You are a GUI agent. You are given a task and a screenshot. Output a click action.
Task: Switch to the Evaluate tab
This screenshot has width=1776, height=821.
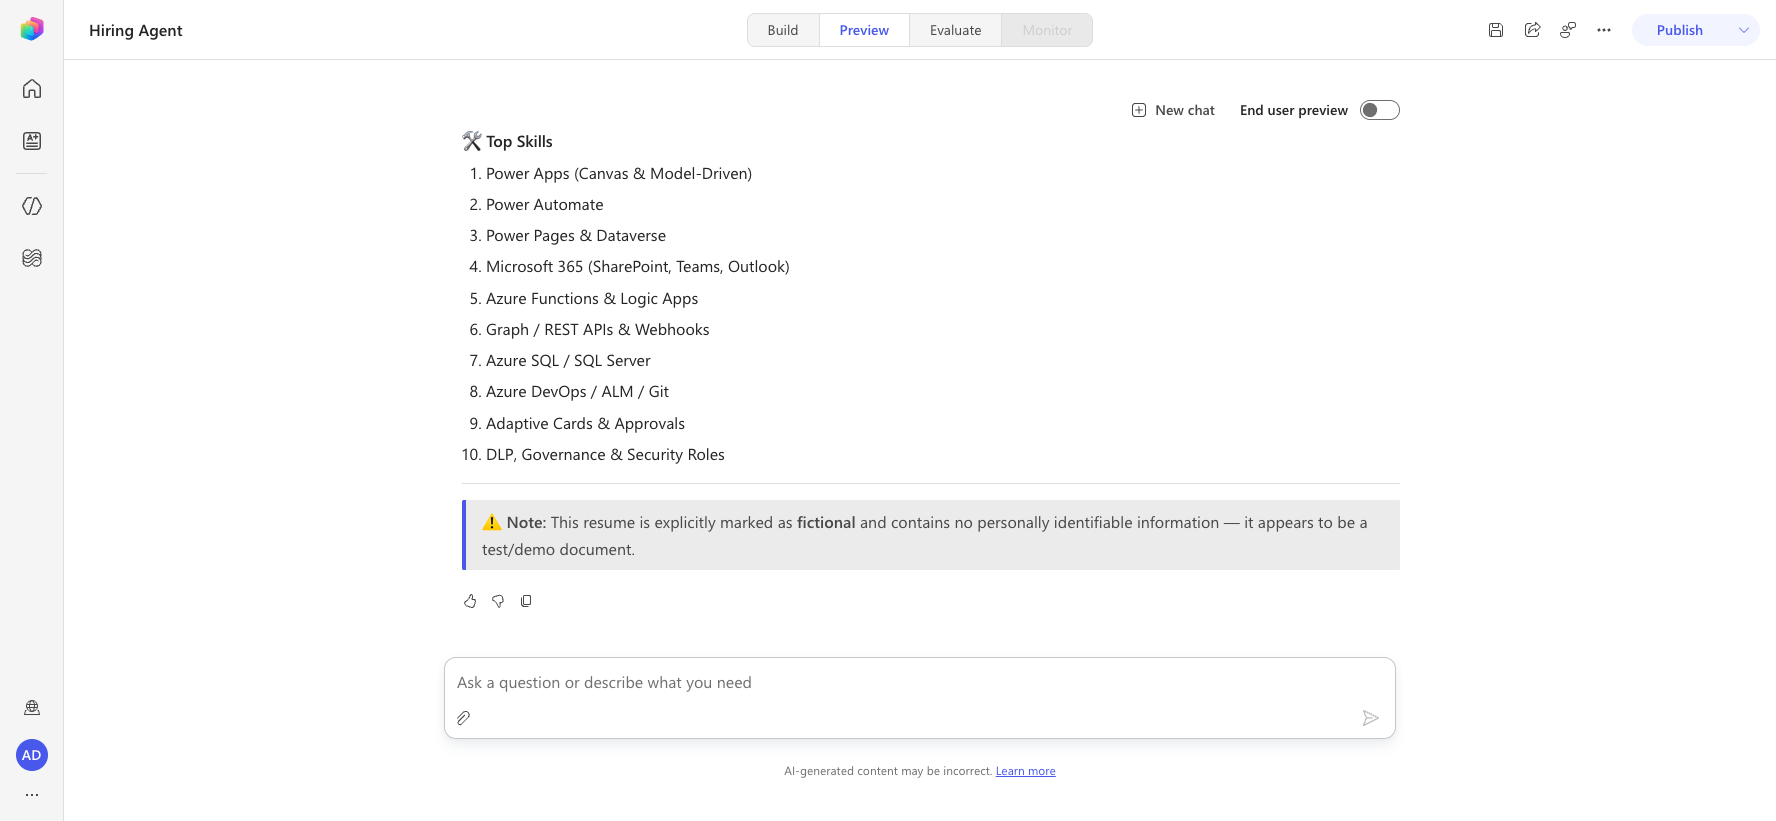coord(955,30)
